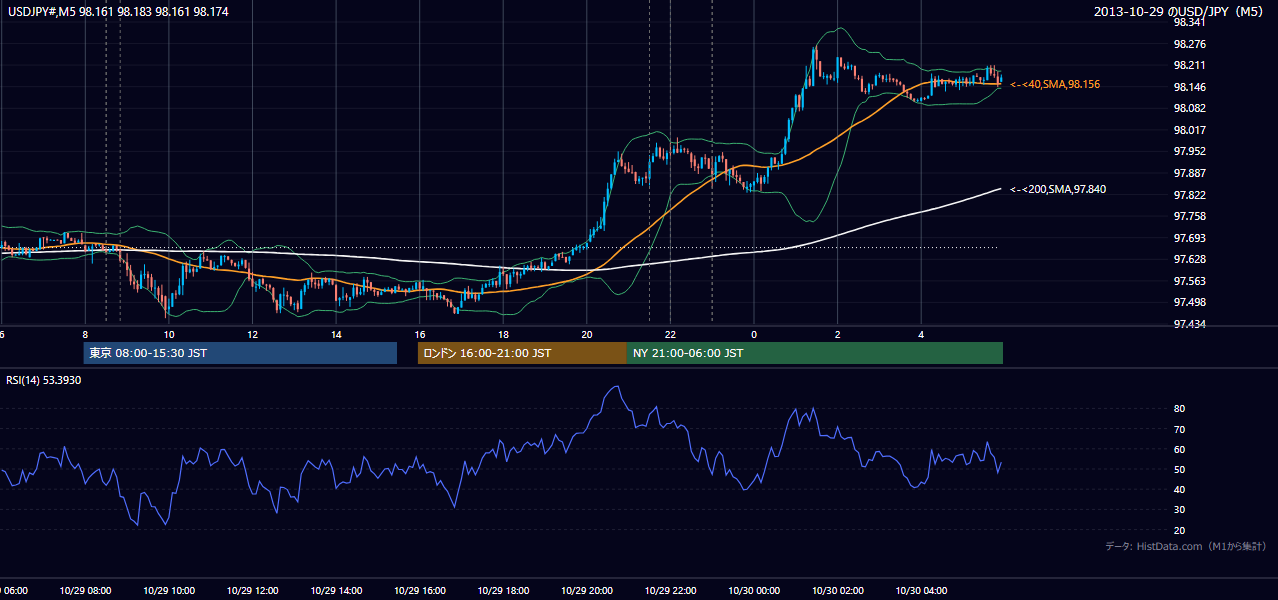Click the 10/30 04:00 date axis label
Viewport: 1278px width, 600px height.
click(x=921, y=591)
